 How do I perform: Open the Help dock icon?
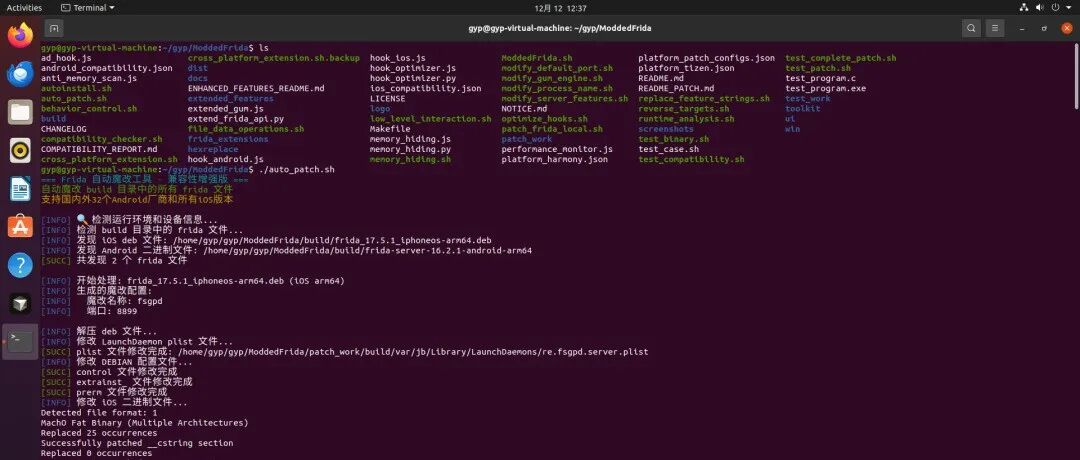[20, 265]
